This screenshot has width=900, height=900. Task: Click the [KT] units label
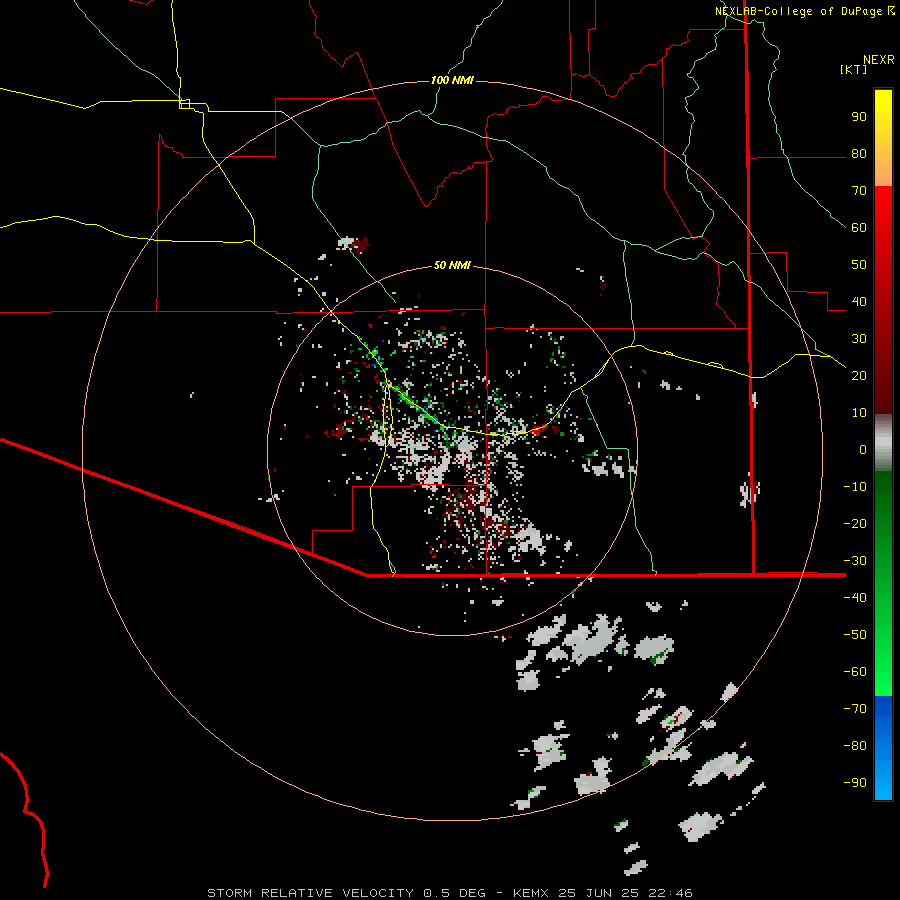tap(854, 69)
